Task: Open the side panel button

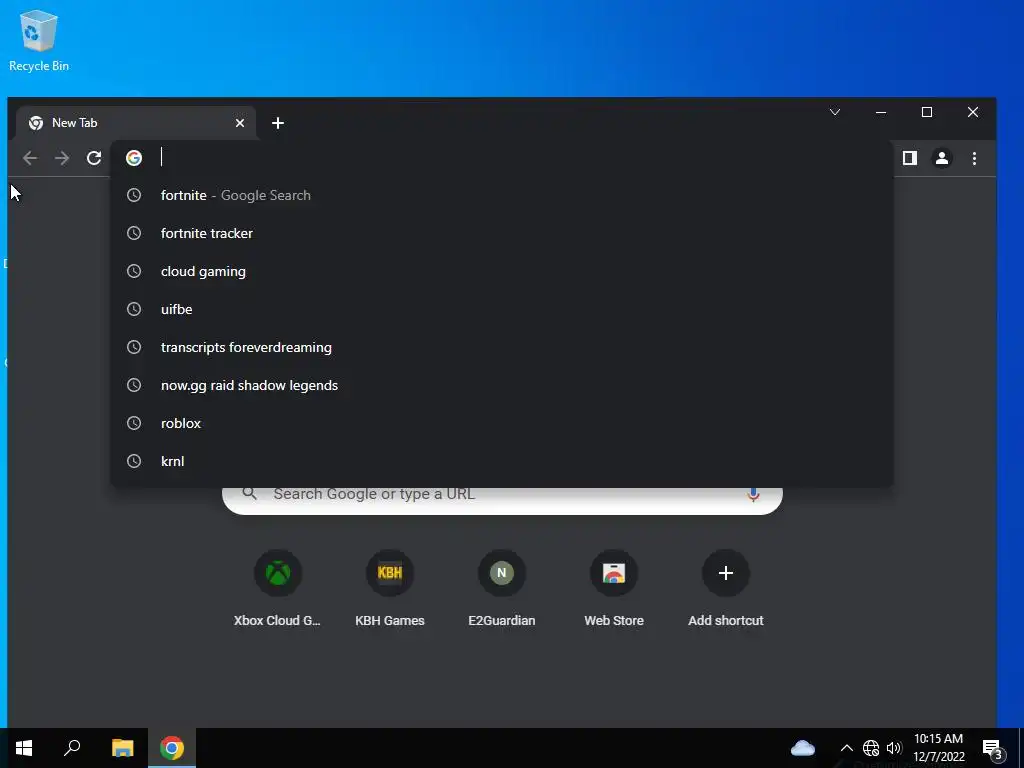Action: pos(910,158)
